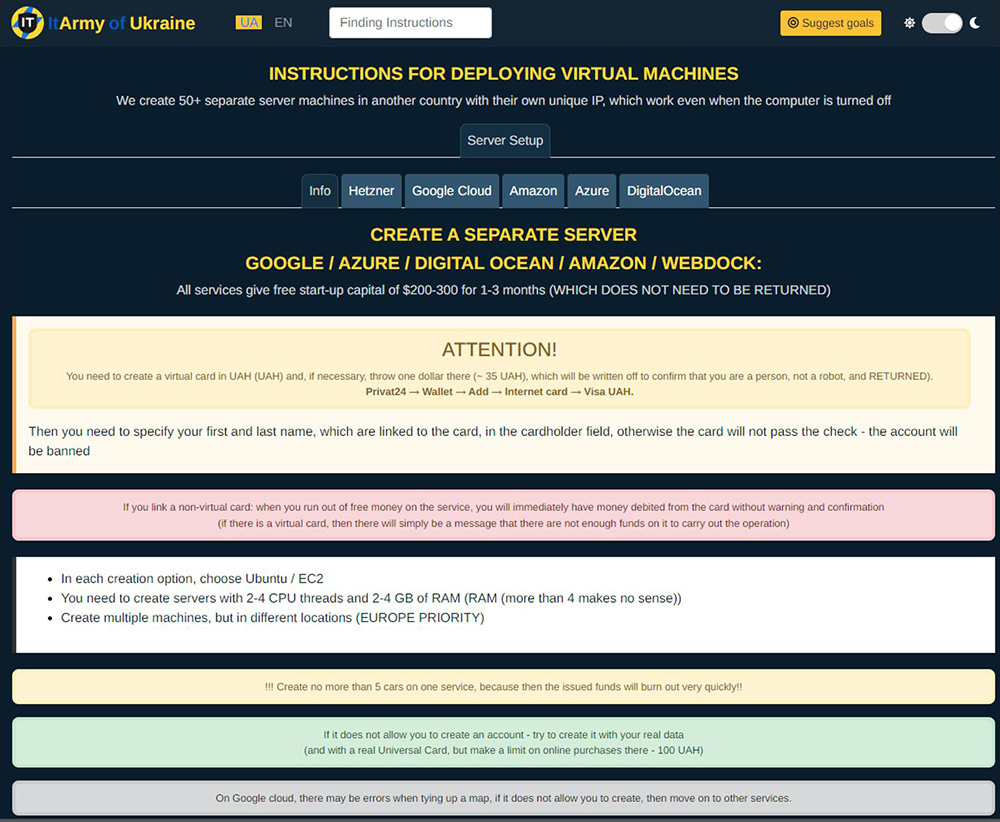Open the Suggest goals button
1000x822 pixels.
830,23
